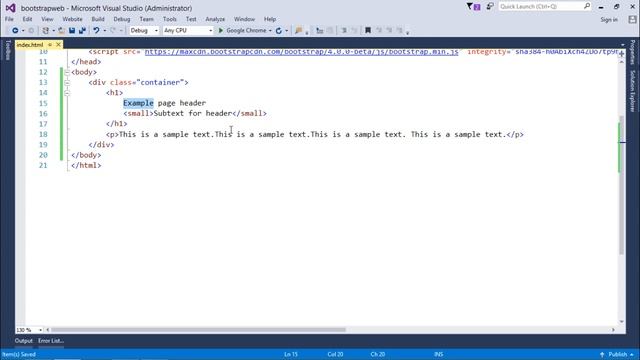
Task: Open the Window menu
Action: [x=244, y=19]
